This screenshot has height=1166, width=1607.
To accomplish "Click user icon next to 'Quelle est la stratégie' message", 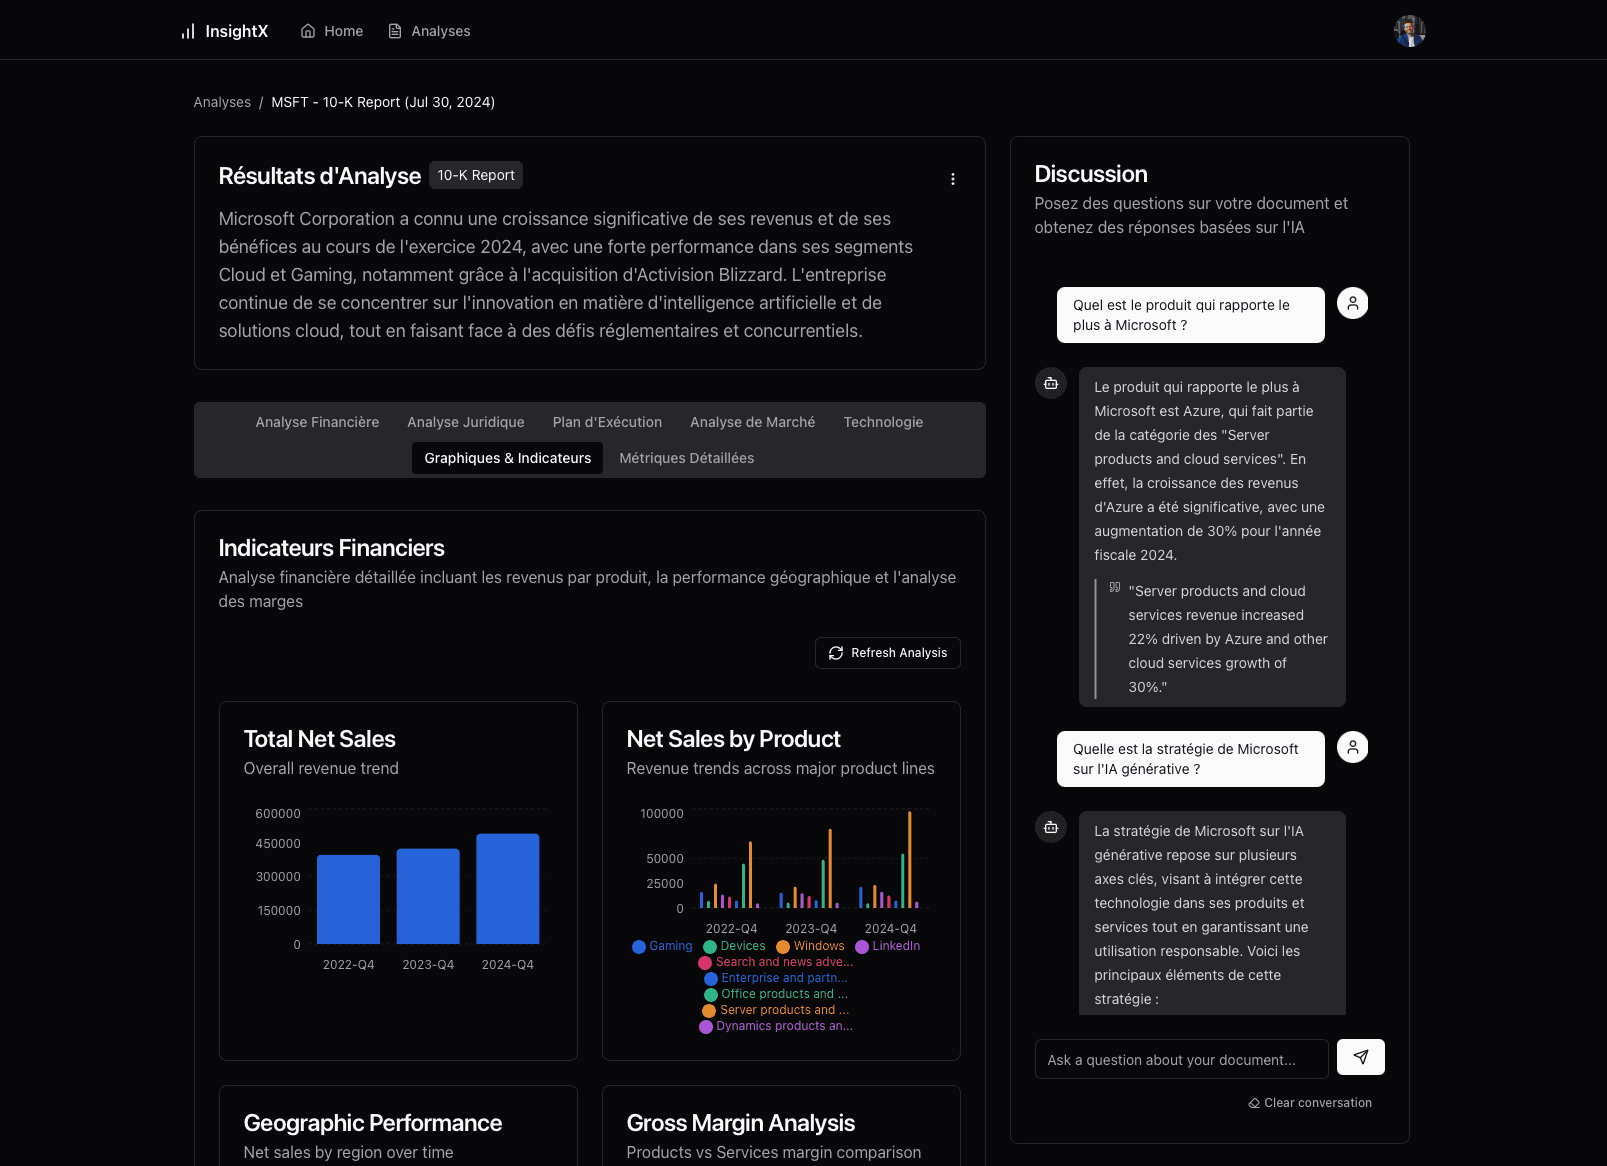I will coord(1353,747).
